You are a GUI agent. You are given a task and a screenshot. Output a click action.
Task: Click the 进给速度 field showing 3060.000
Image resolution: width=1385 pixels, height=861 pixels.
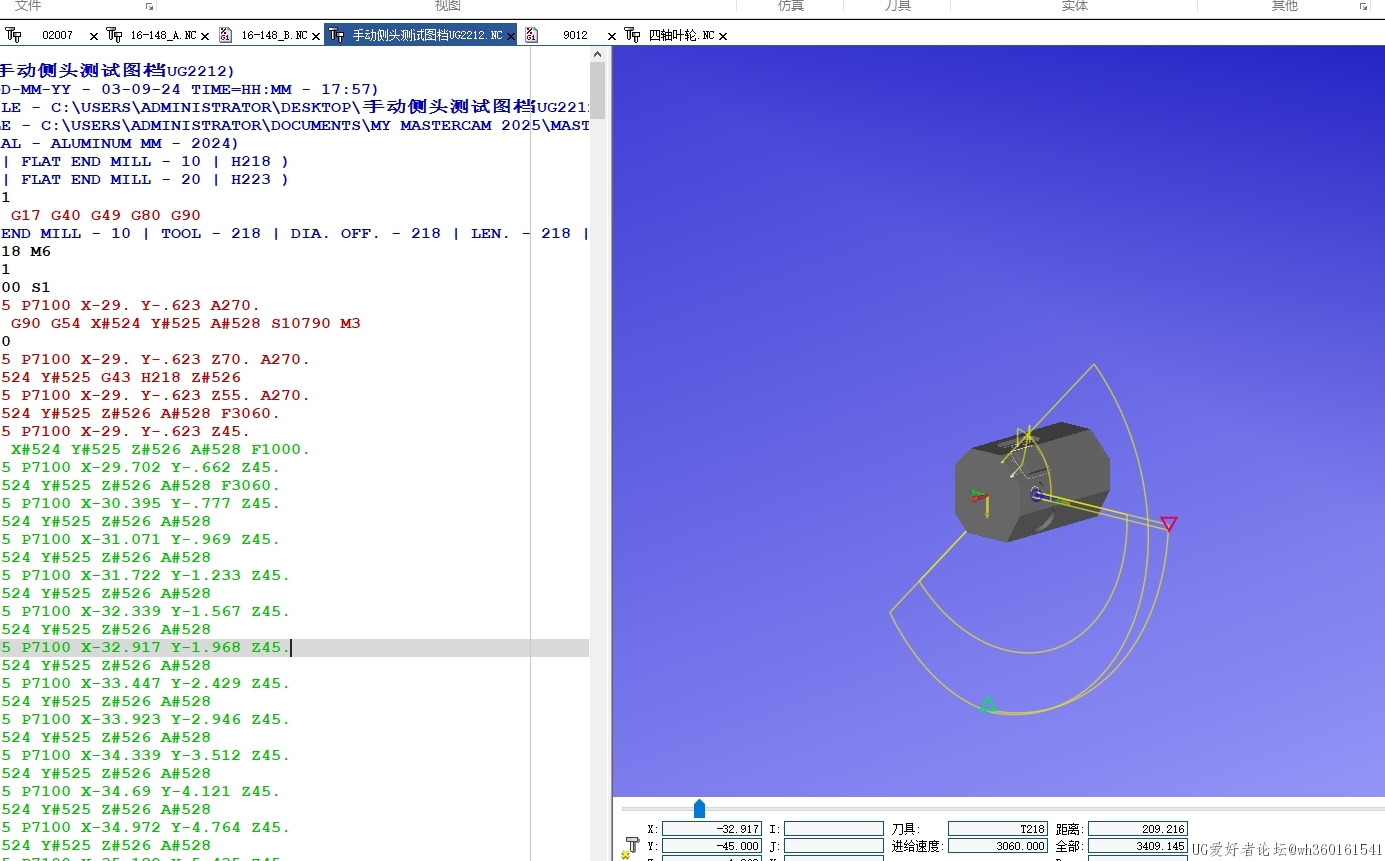click(998, 846)
